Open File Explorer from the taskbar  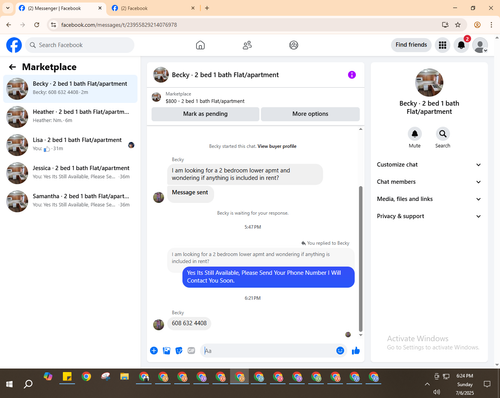[x=125, y=377]
